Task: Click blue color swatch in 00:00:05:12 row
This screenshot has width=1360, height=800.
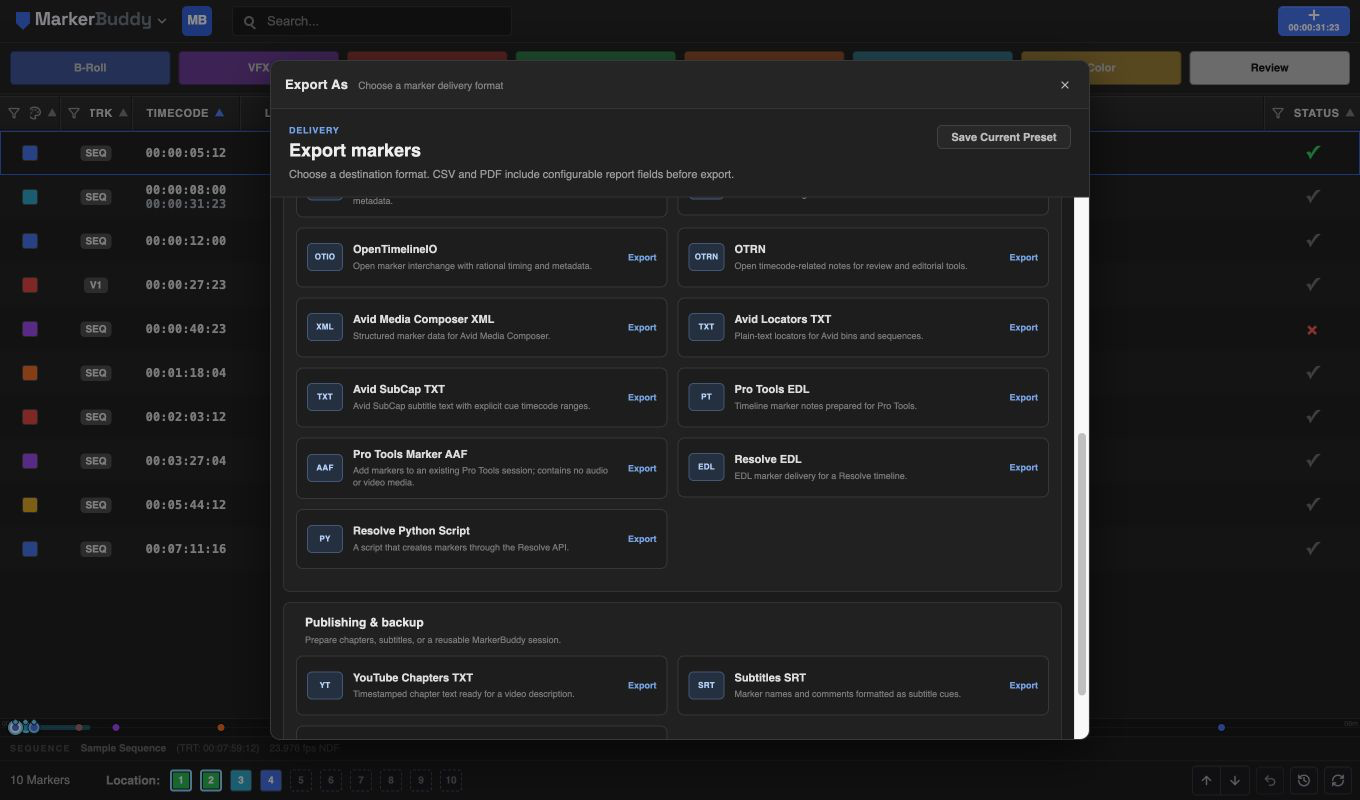Action: coord(30,153)
